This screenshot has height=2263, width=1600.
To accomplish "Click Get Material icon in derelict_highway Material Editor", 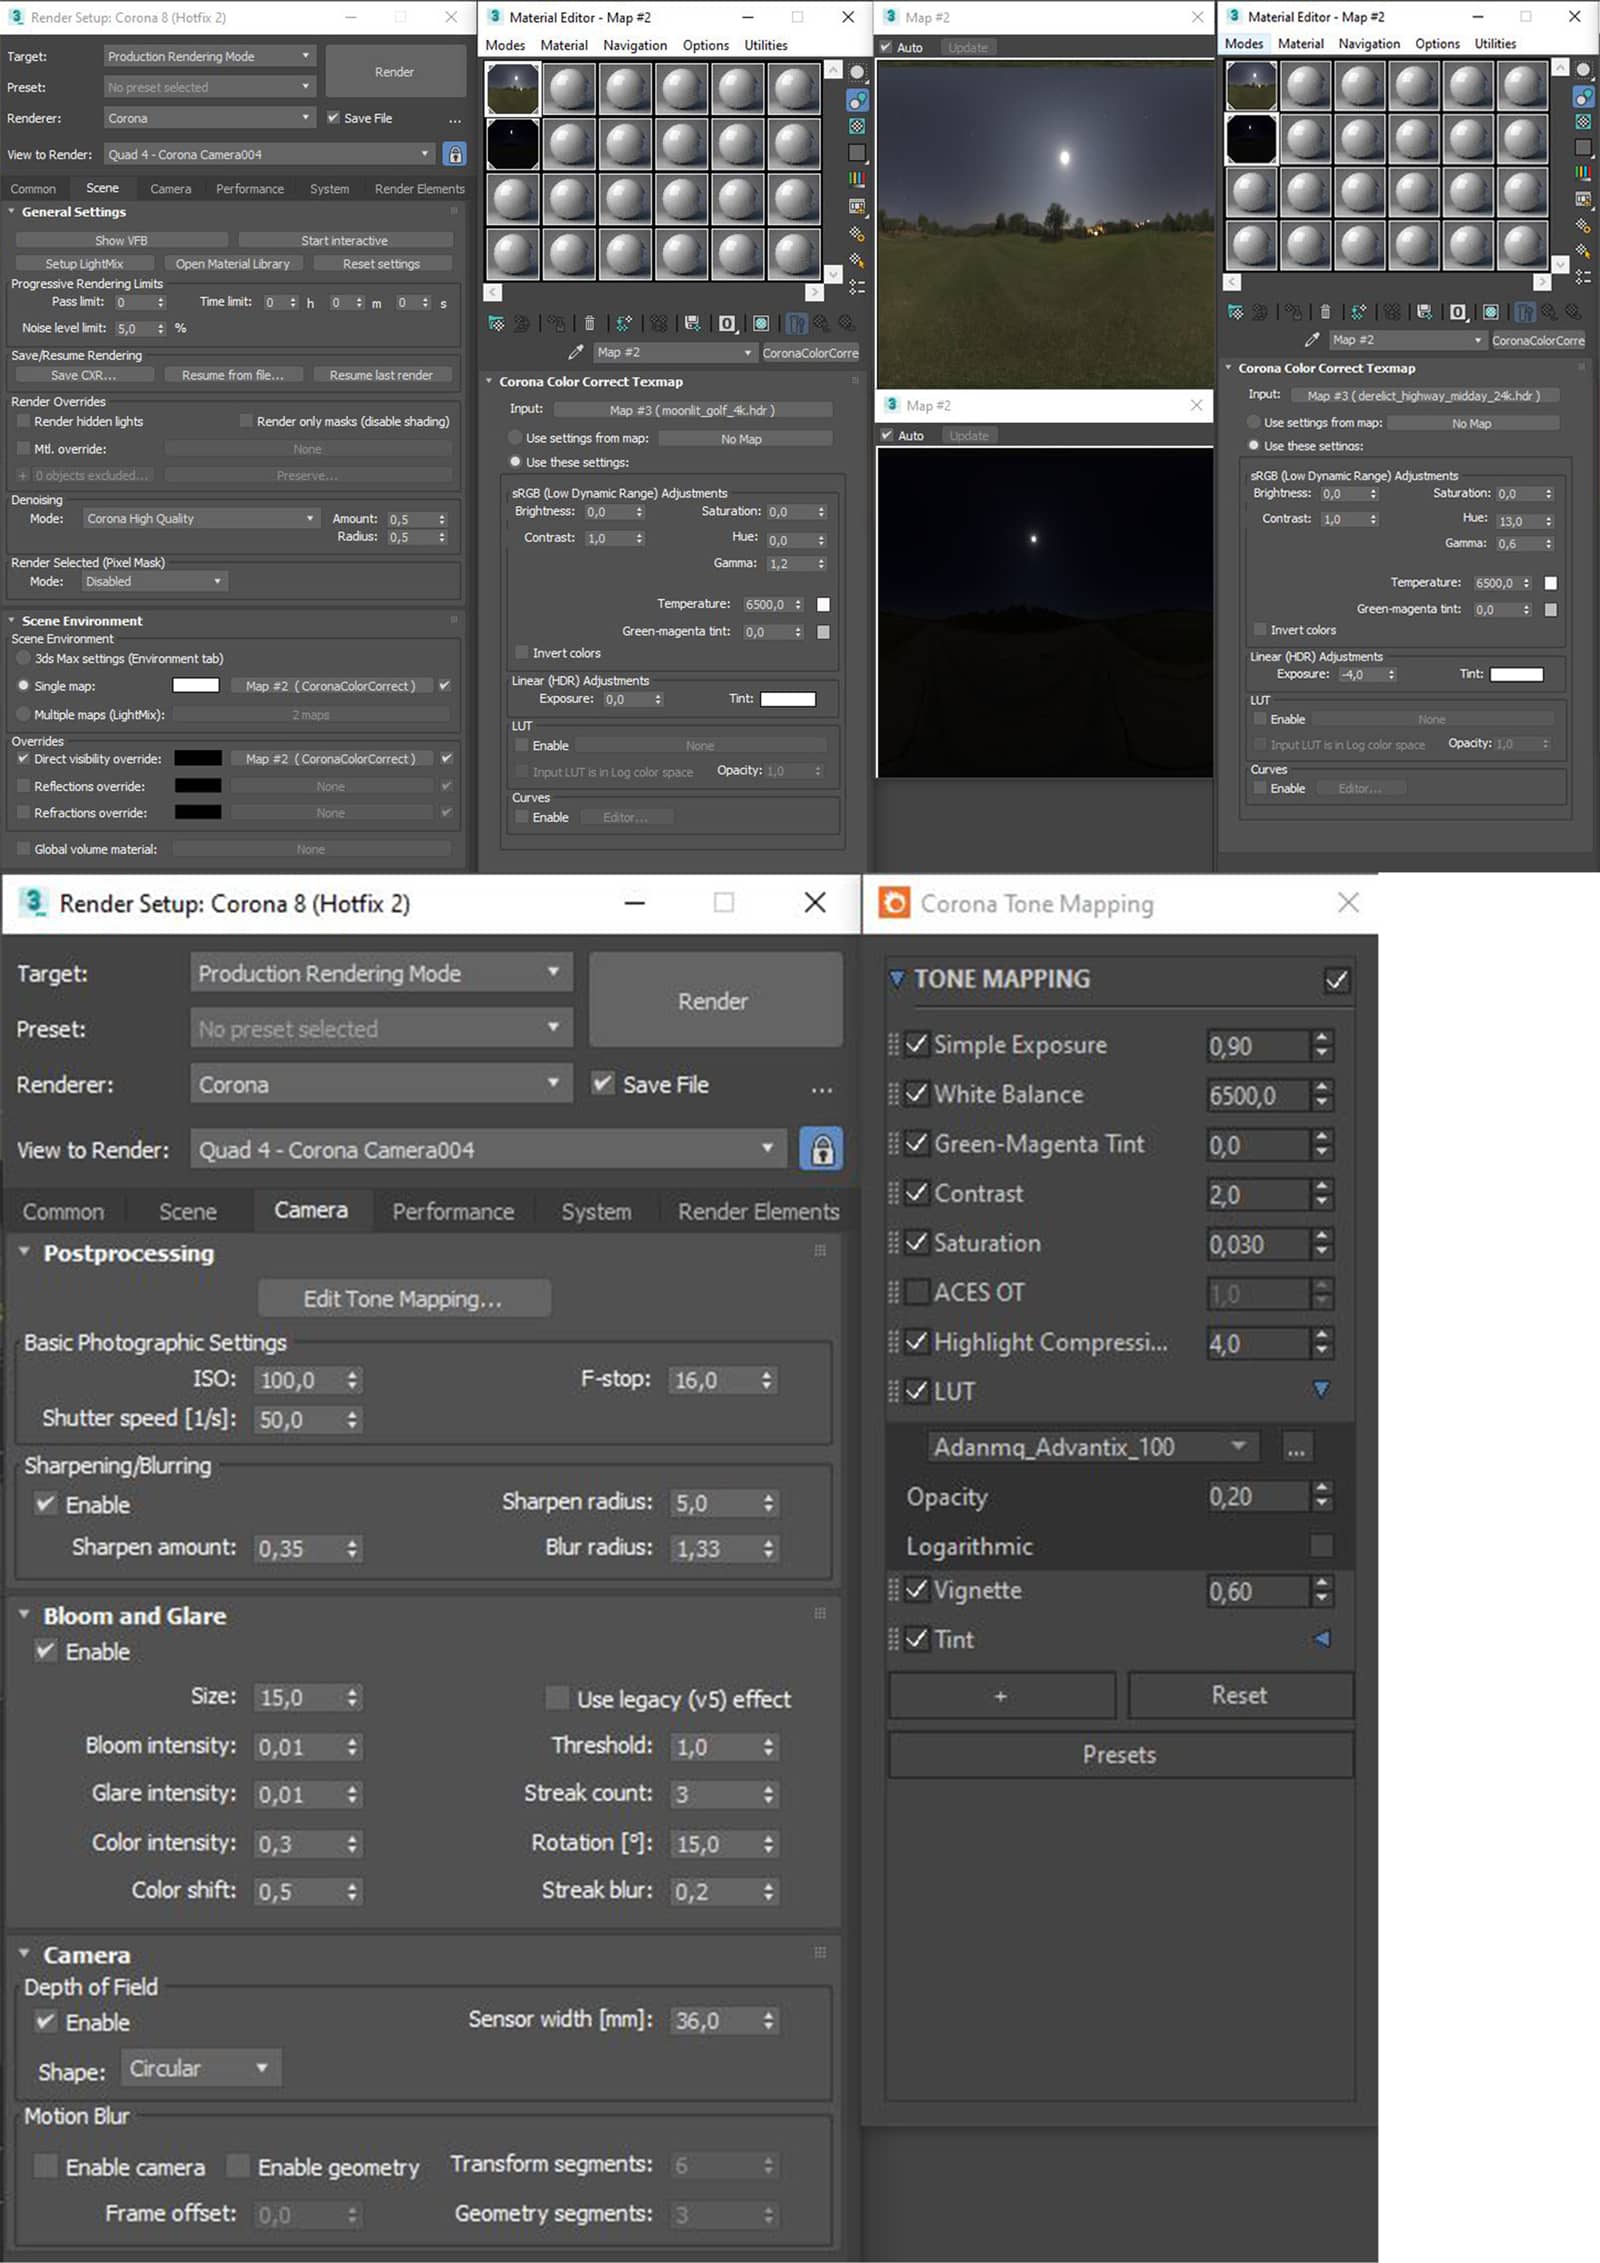I will tap(1236, 312).
